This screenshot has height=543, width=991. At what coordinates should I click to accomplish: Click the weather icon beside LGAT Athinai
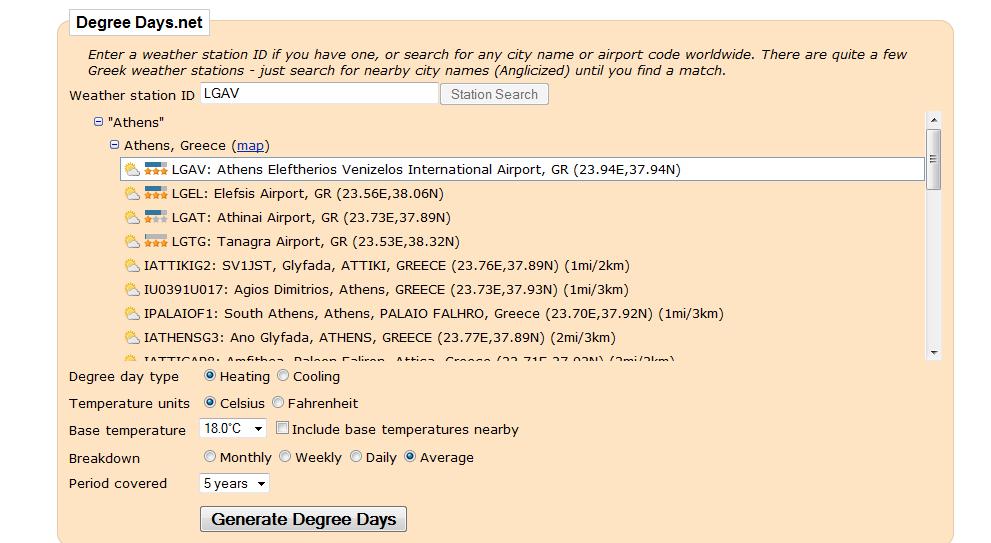point(131,217)
